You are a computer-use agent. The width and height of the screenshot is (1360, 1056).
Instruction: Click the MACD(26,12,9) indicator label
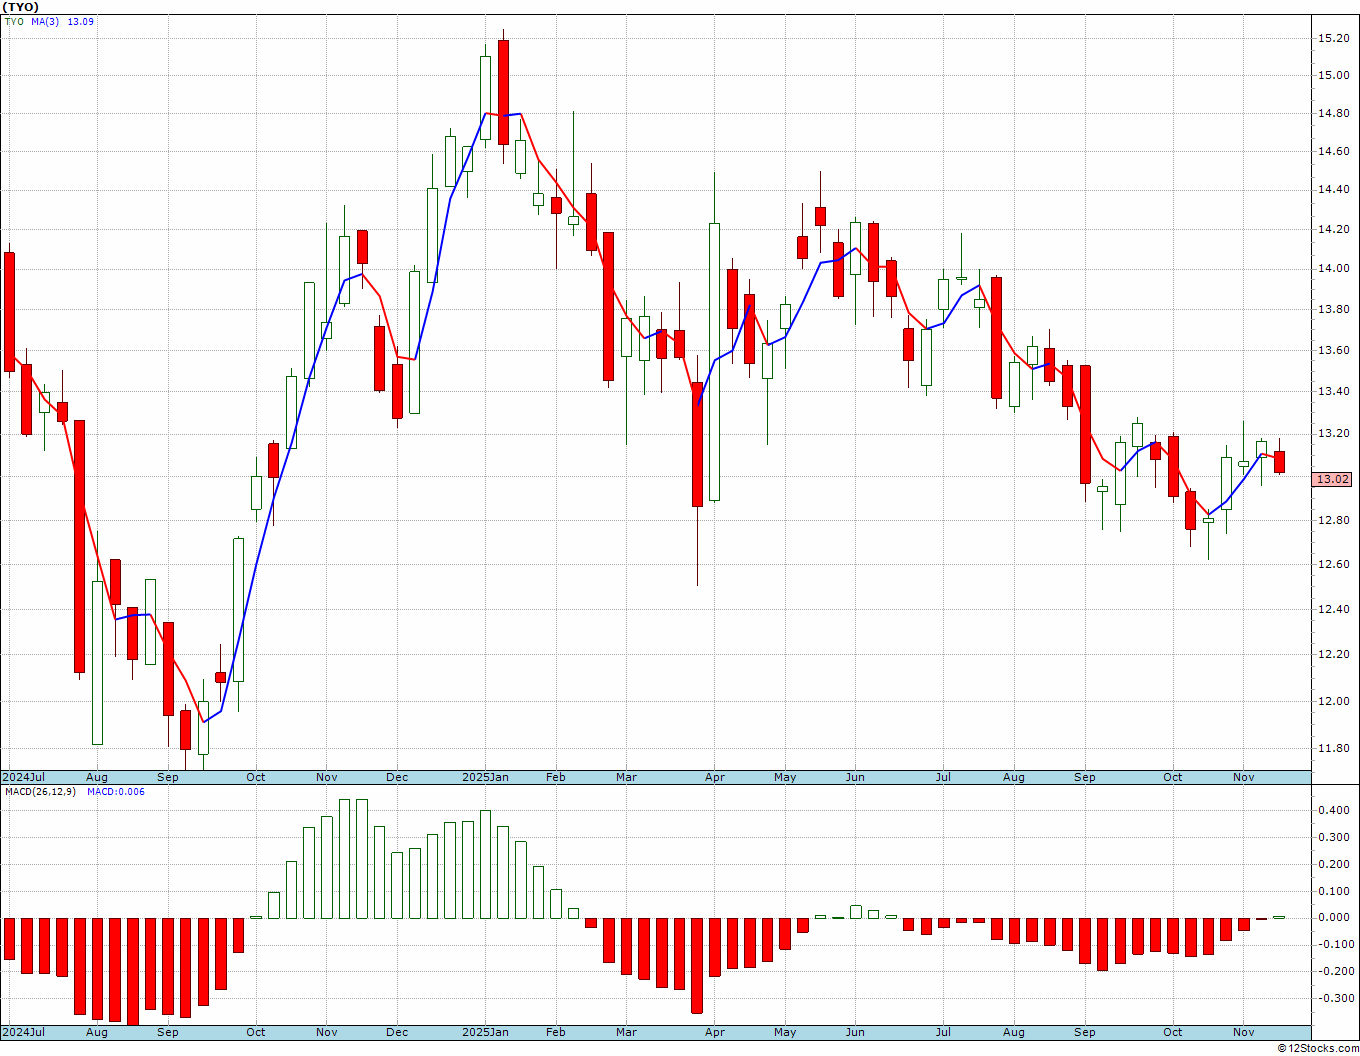point(40,791)
